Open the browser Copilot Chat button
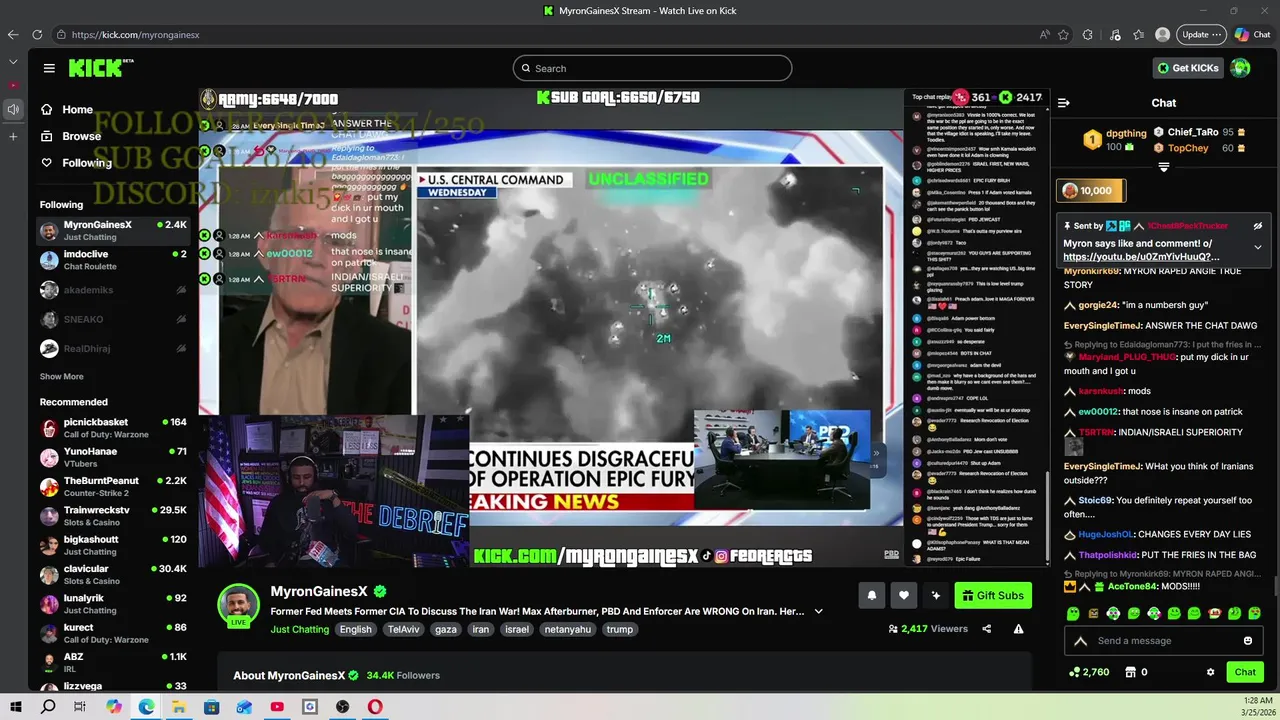The height and width of the screenshot is (720, 1280). 1253,34
